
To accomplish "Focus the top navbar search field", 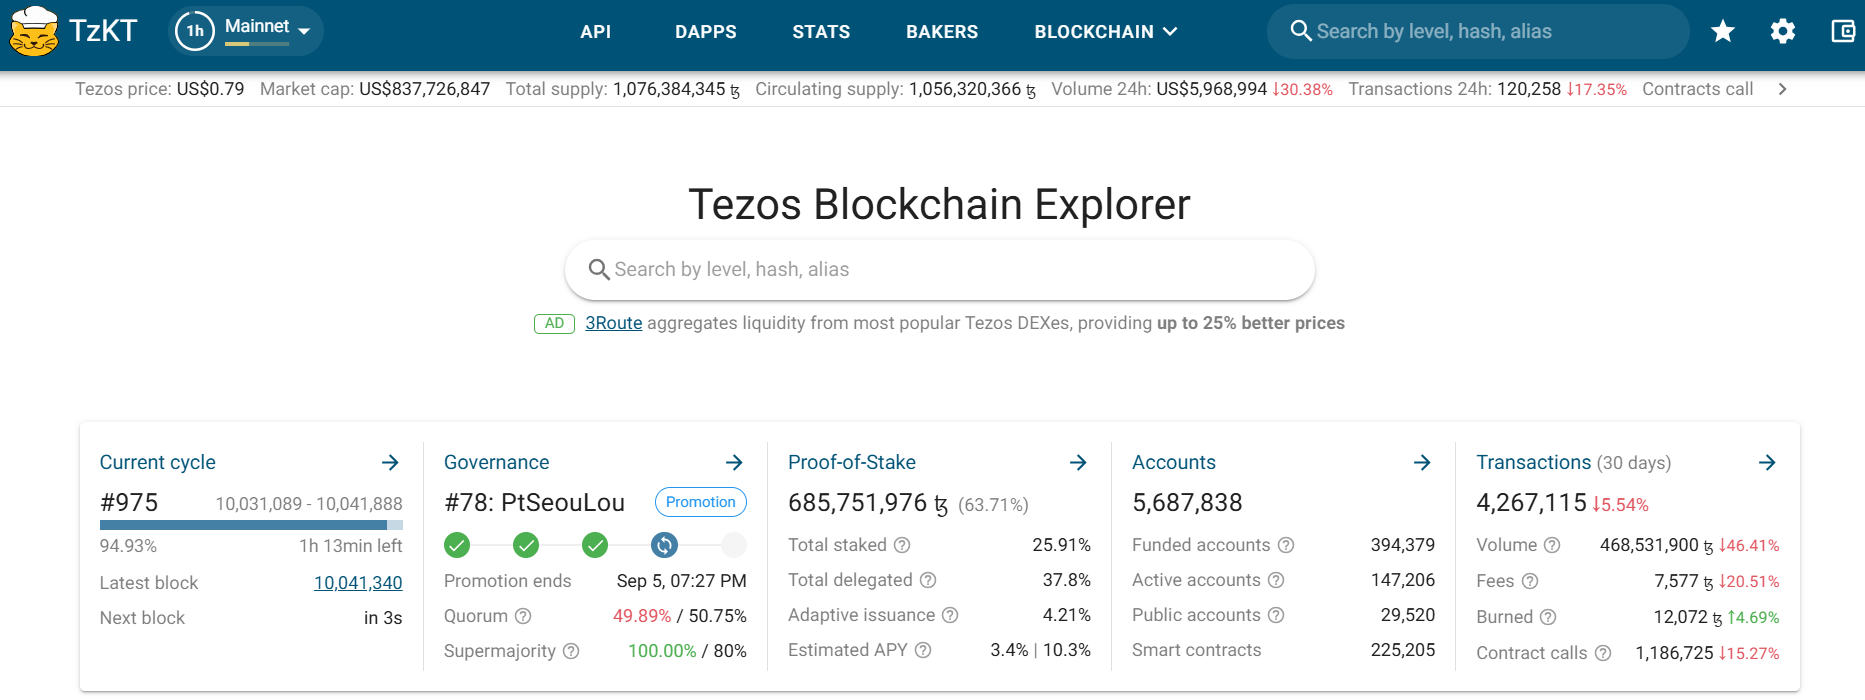I will click(x=1478, y=31).
